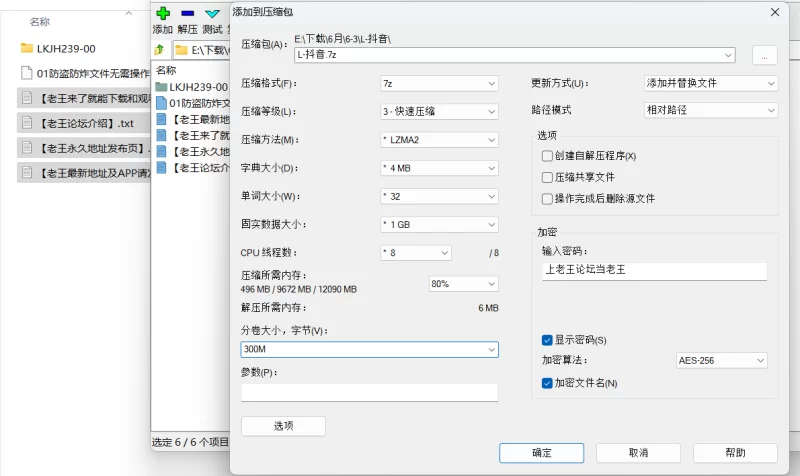The image size is (800, 476).
Task: Select 01防盗防炸 file icon in 7-Zip list
Action: 161,103
